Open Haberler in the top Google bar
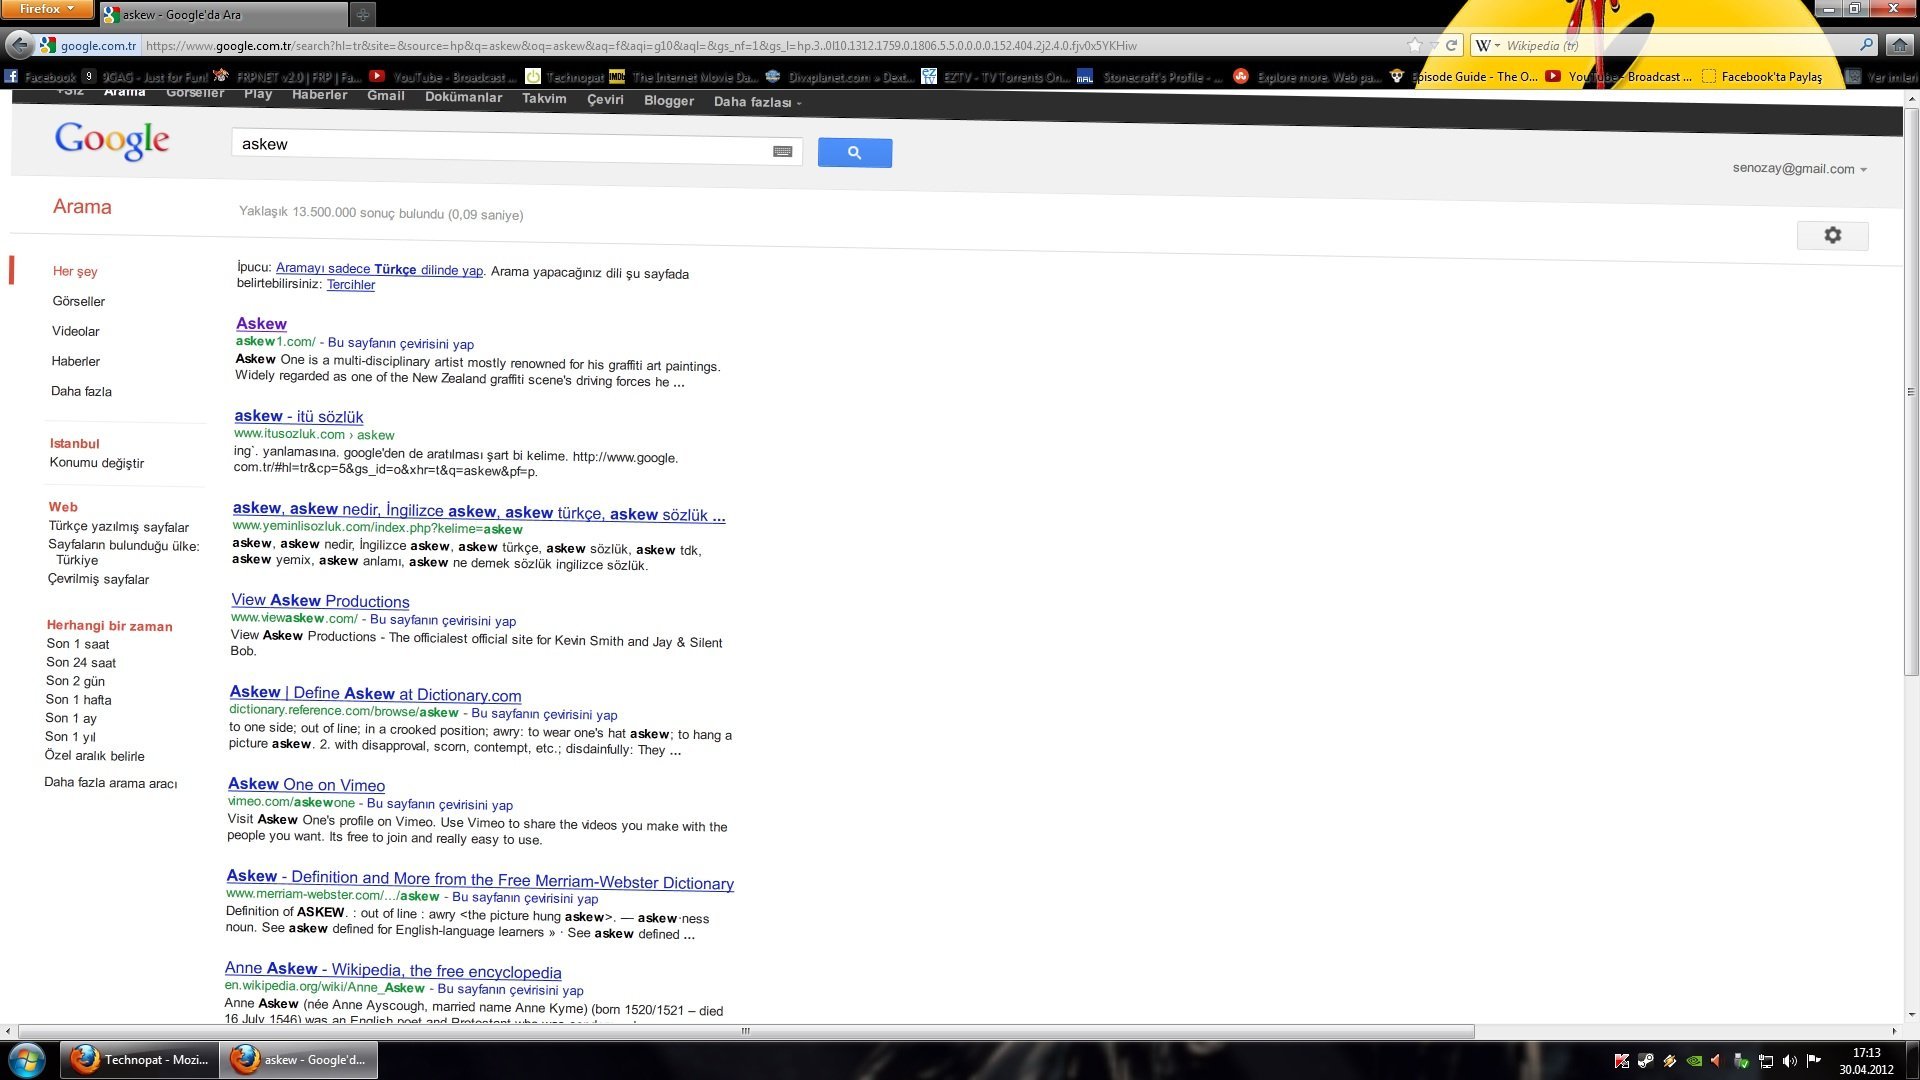1920x1080 pixels. pyautogui.click(x=319, y=95)
